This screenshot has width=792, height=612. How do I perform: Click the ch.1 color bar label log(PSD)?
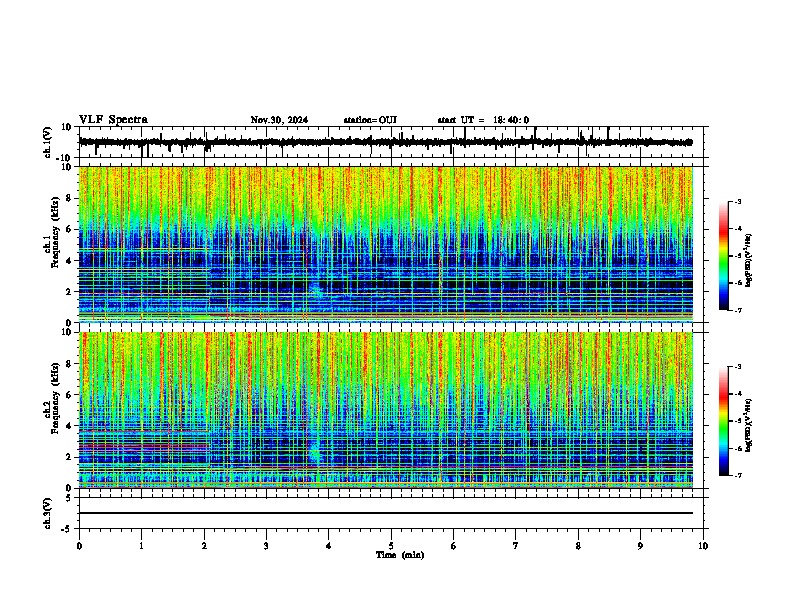(x=748, y=260)
